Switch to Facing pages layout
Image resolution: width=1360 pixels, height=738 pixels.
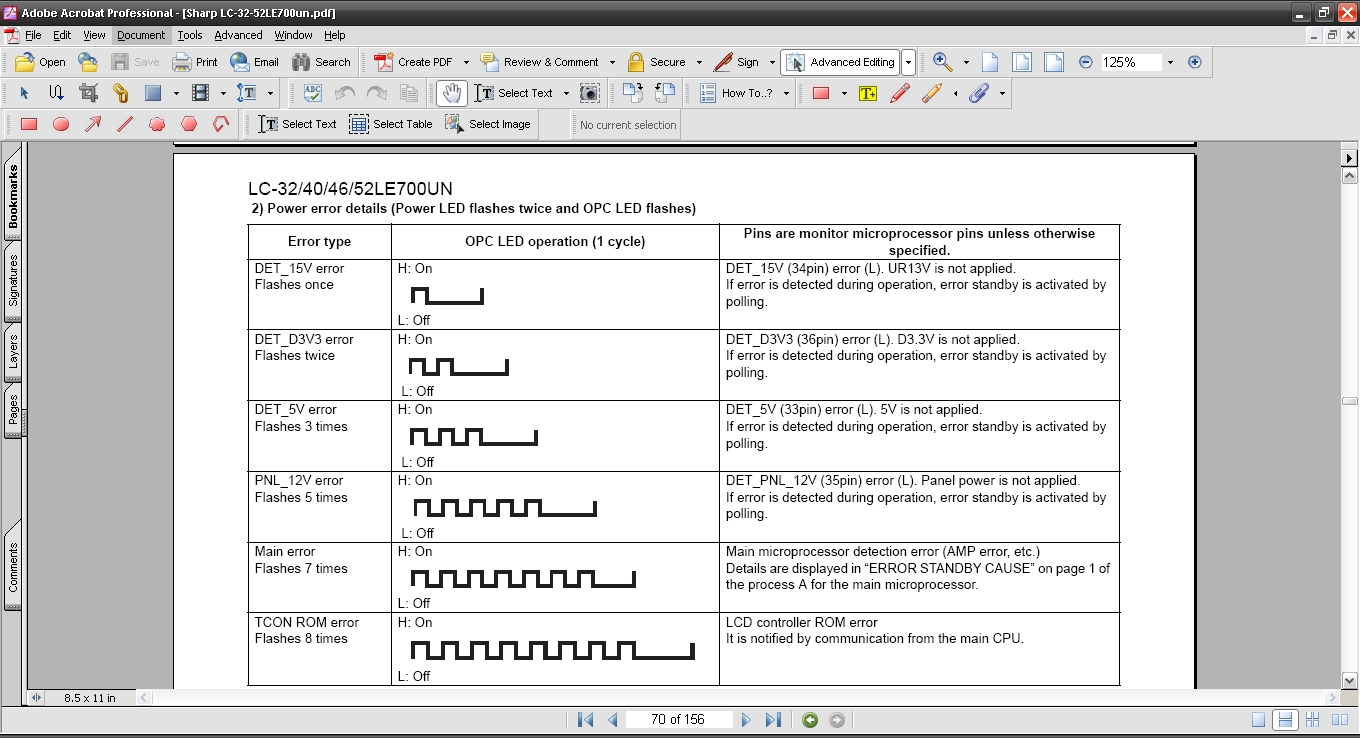[x=1338, y=720]
